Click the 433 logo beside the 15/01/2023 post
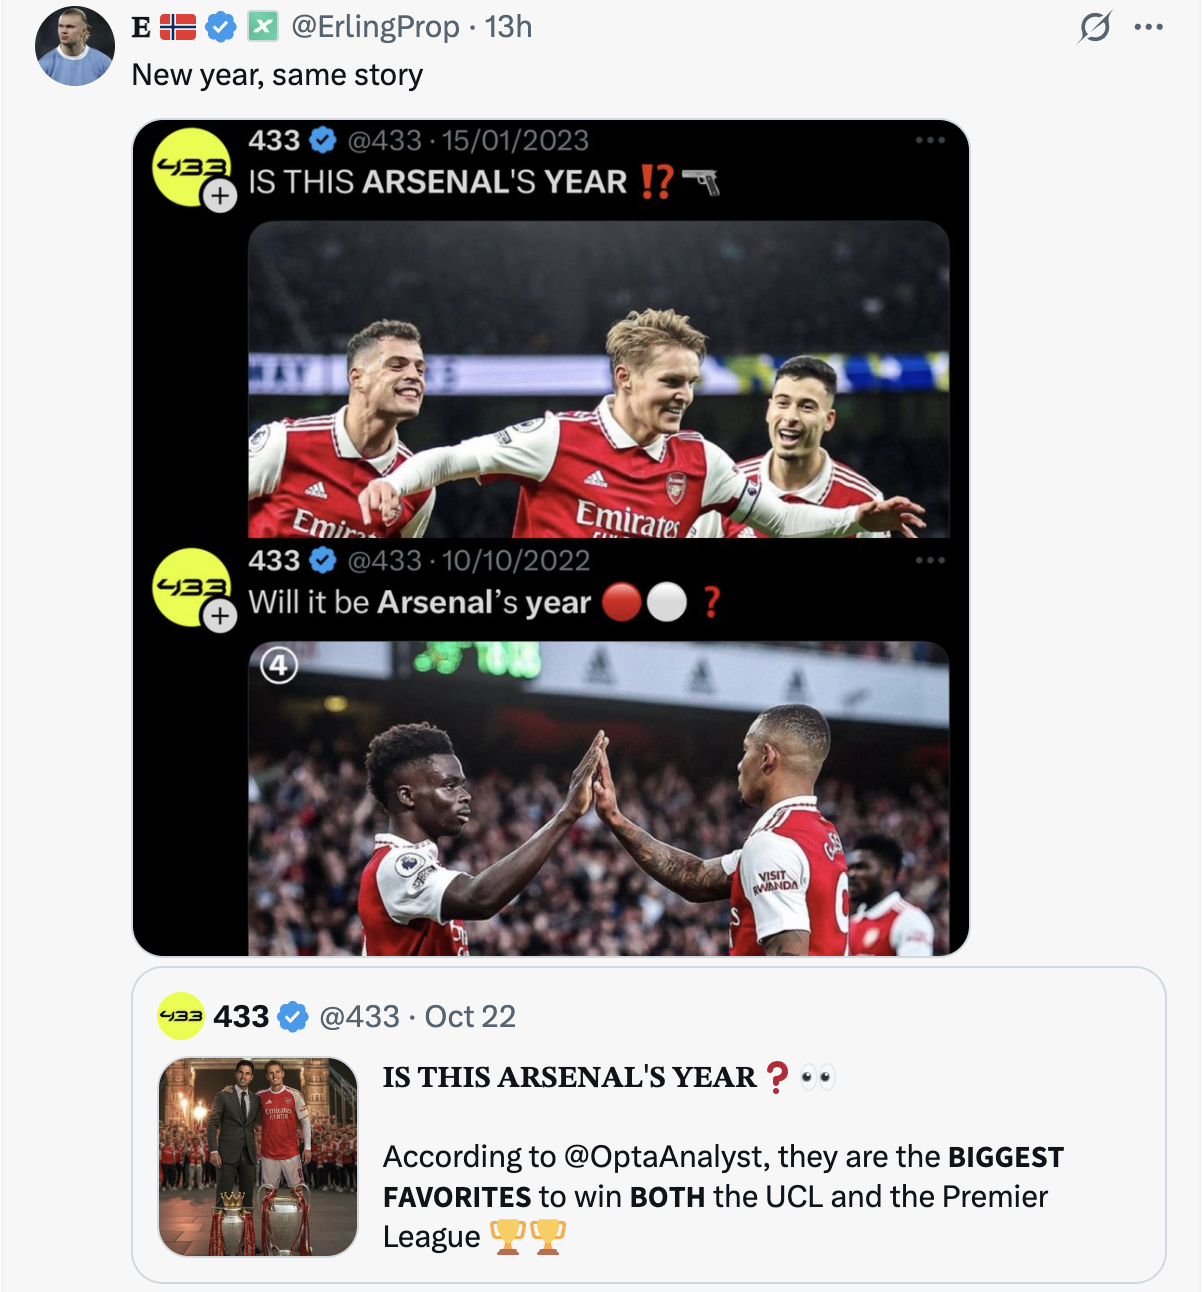The width and height of the screenshot is (1202, 1292). click(191, 167)
